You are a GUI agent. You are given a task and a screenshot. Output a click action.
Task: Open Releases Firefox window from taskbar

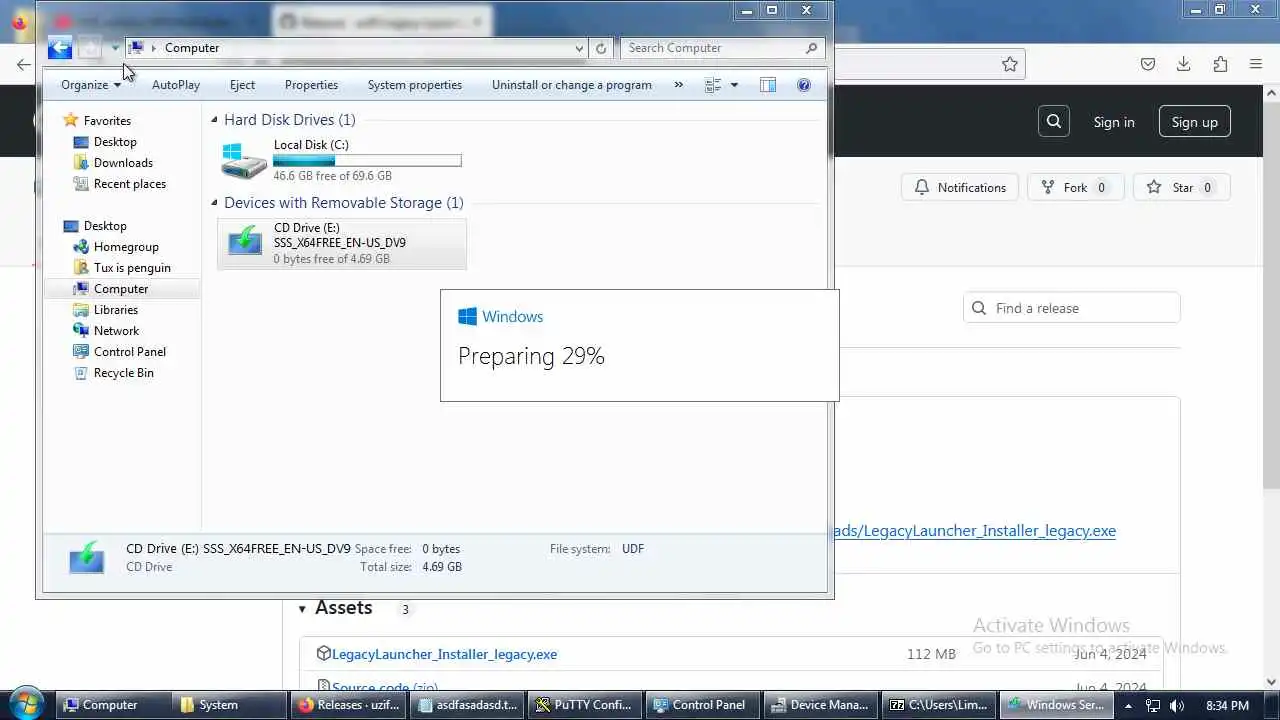[349, 705]
